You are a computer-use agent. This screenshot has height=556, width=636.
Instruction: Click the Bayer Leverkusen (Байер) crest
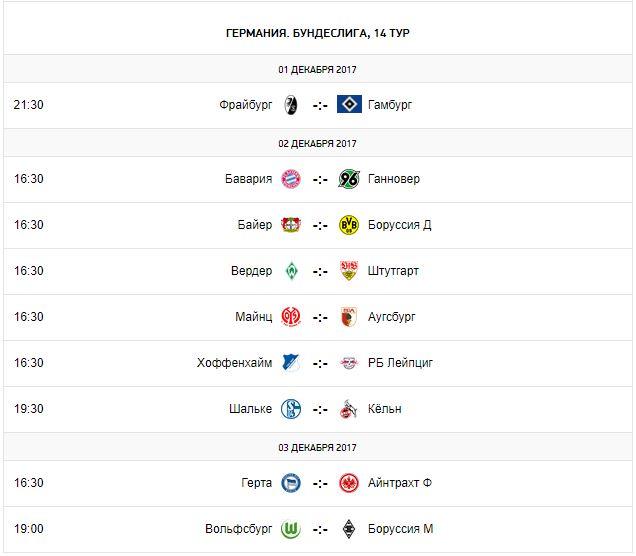click(x=290, y=225)
